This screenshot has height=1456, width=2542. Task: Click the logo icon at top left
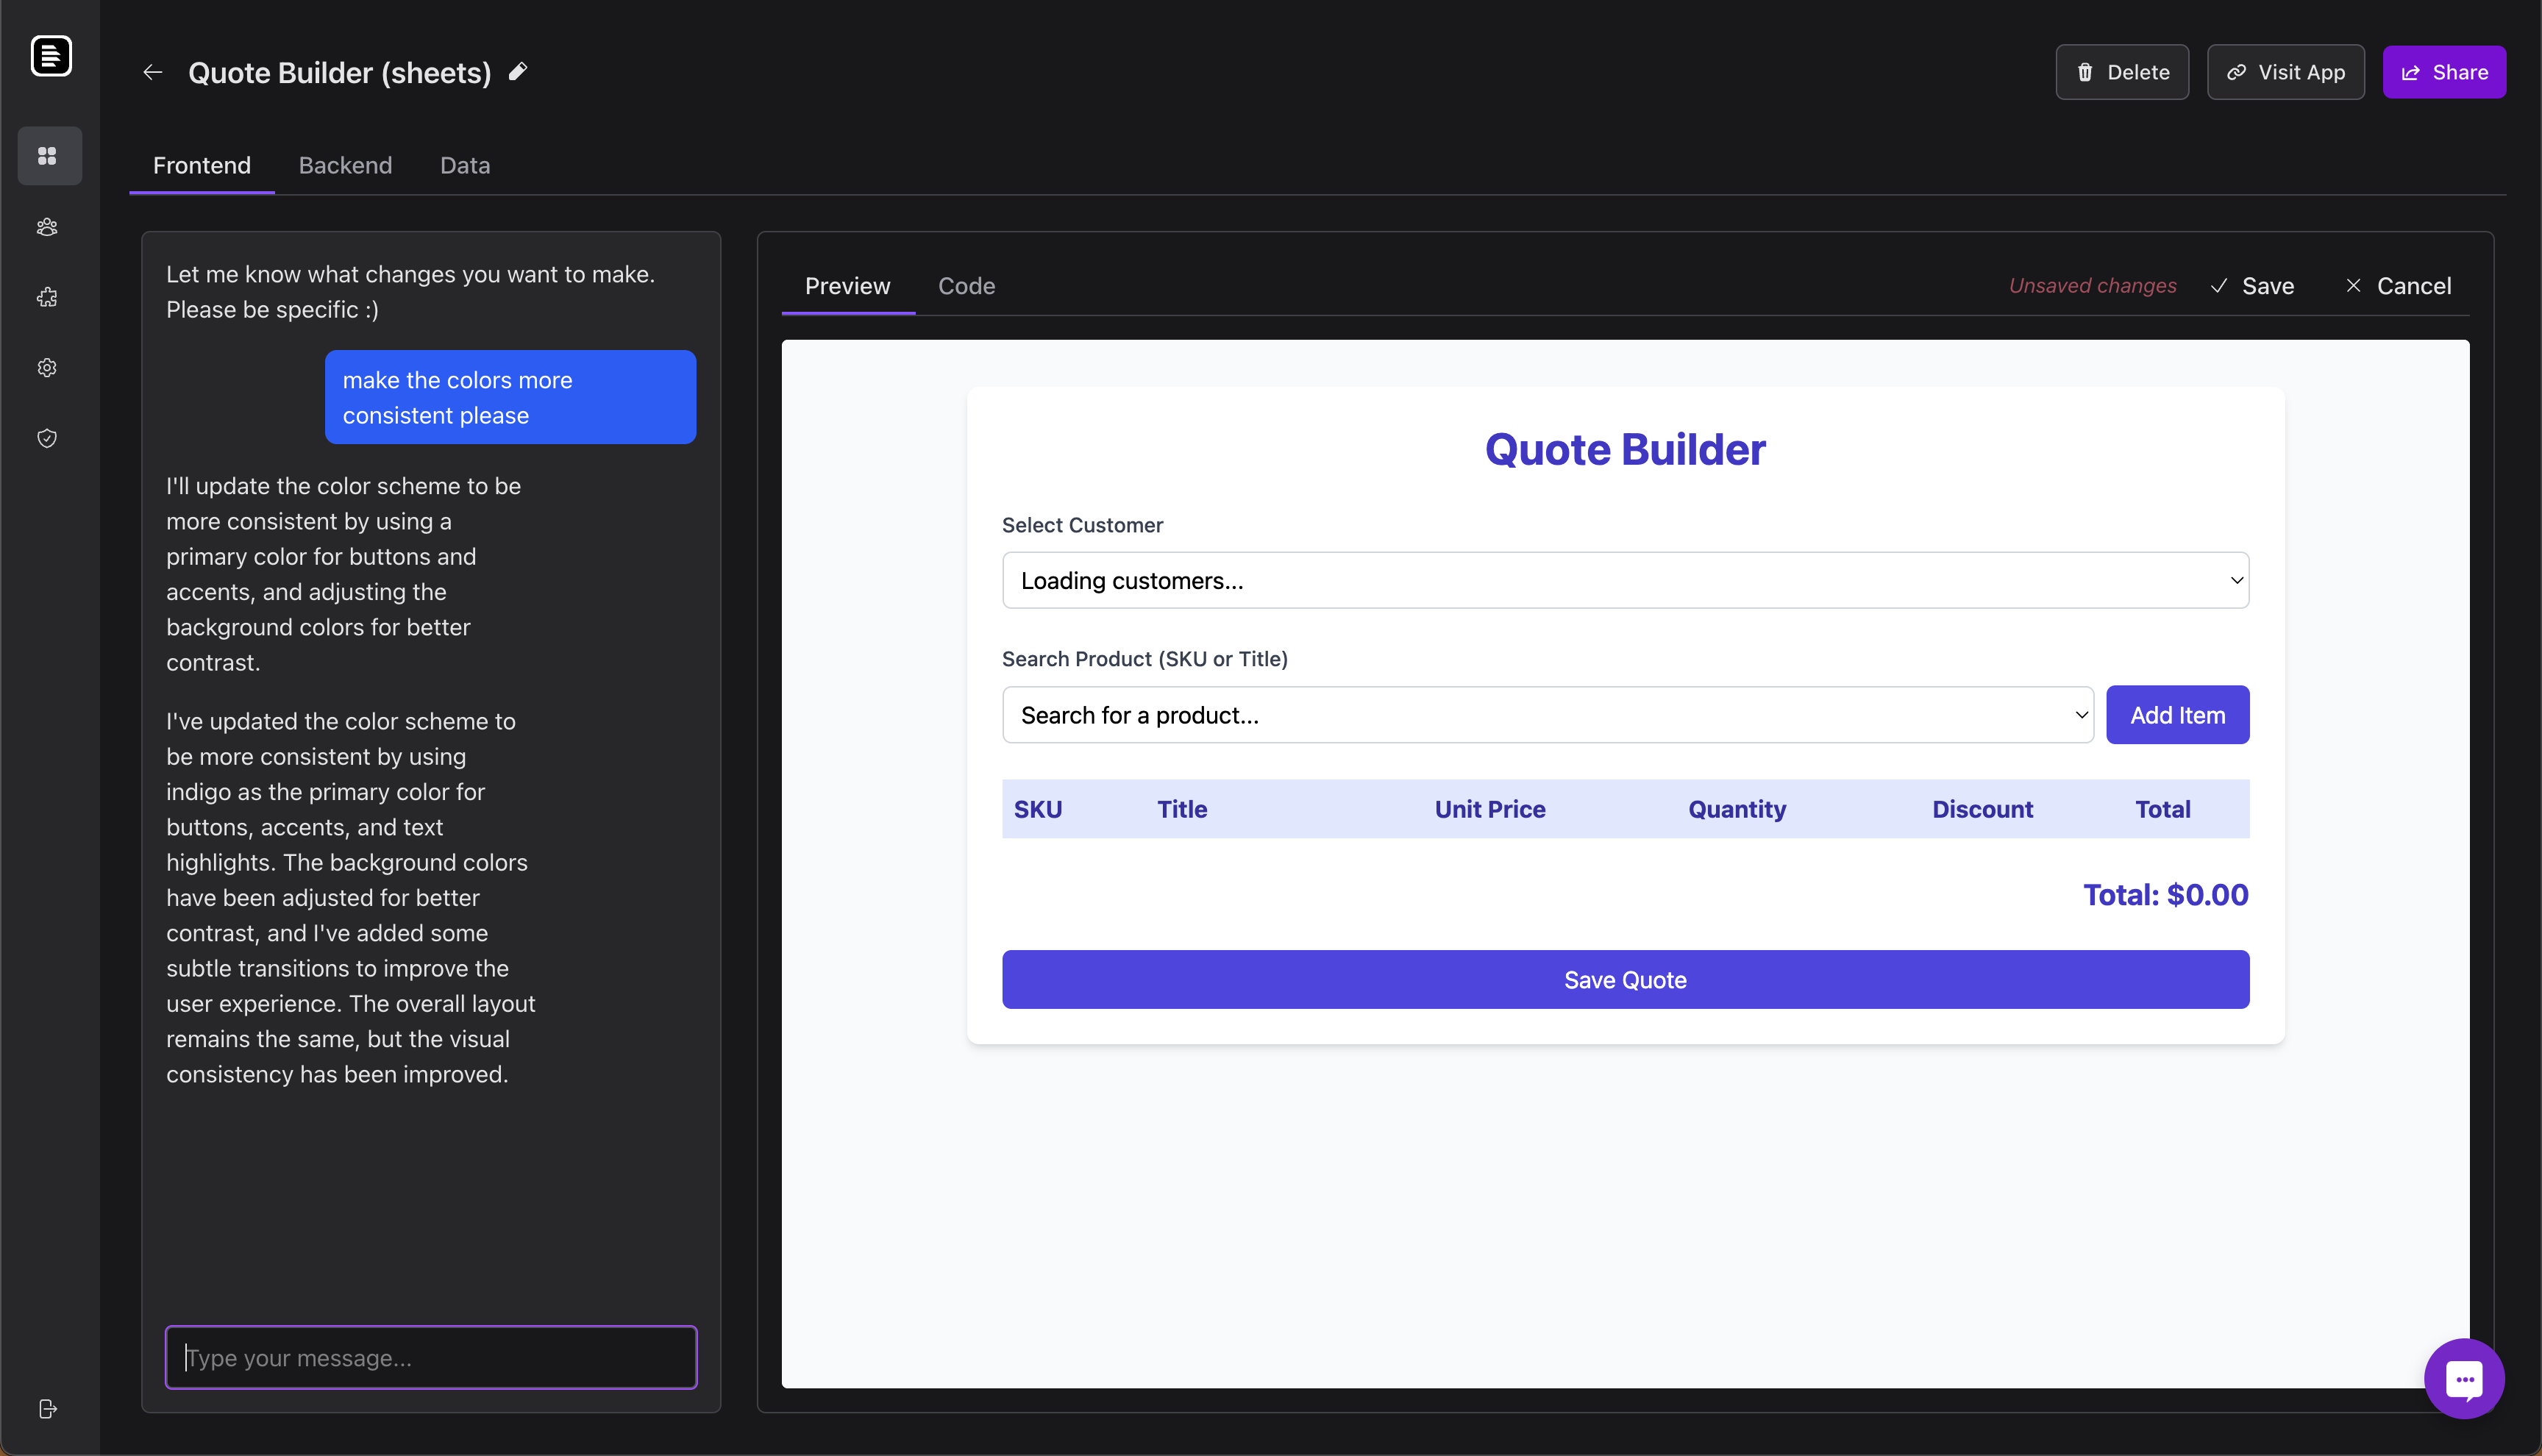click(51, 55)
